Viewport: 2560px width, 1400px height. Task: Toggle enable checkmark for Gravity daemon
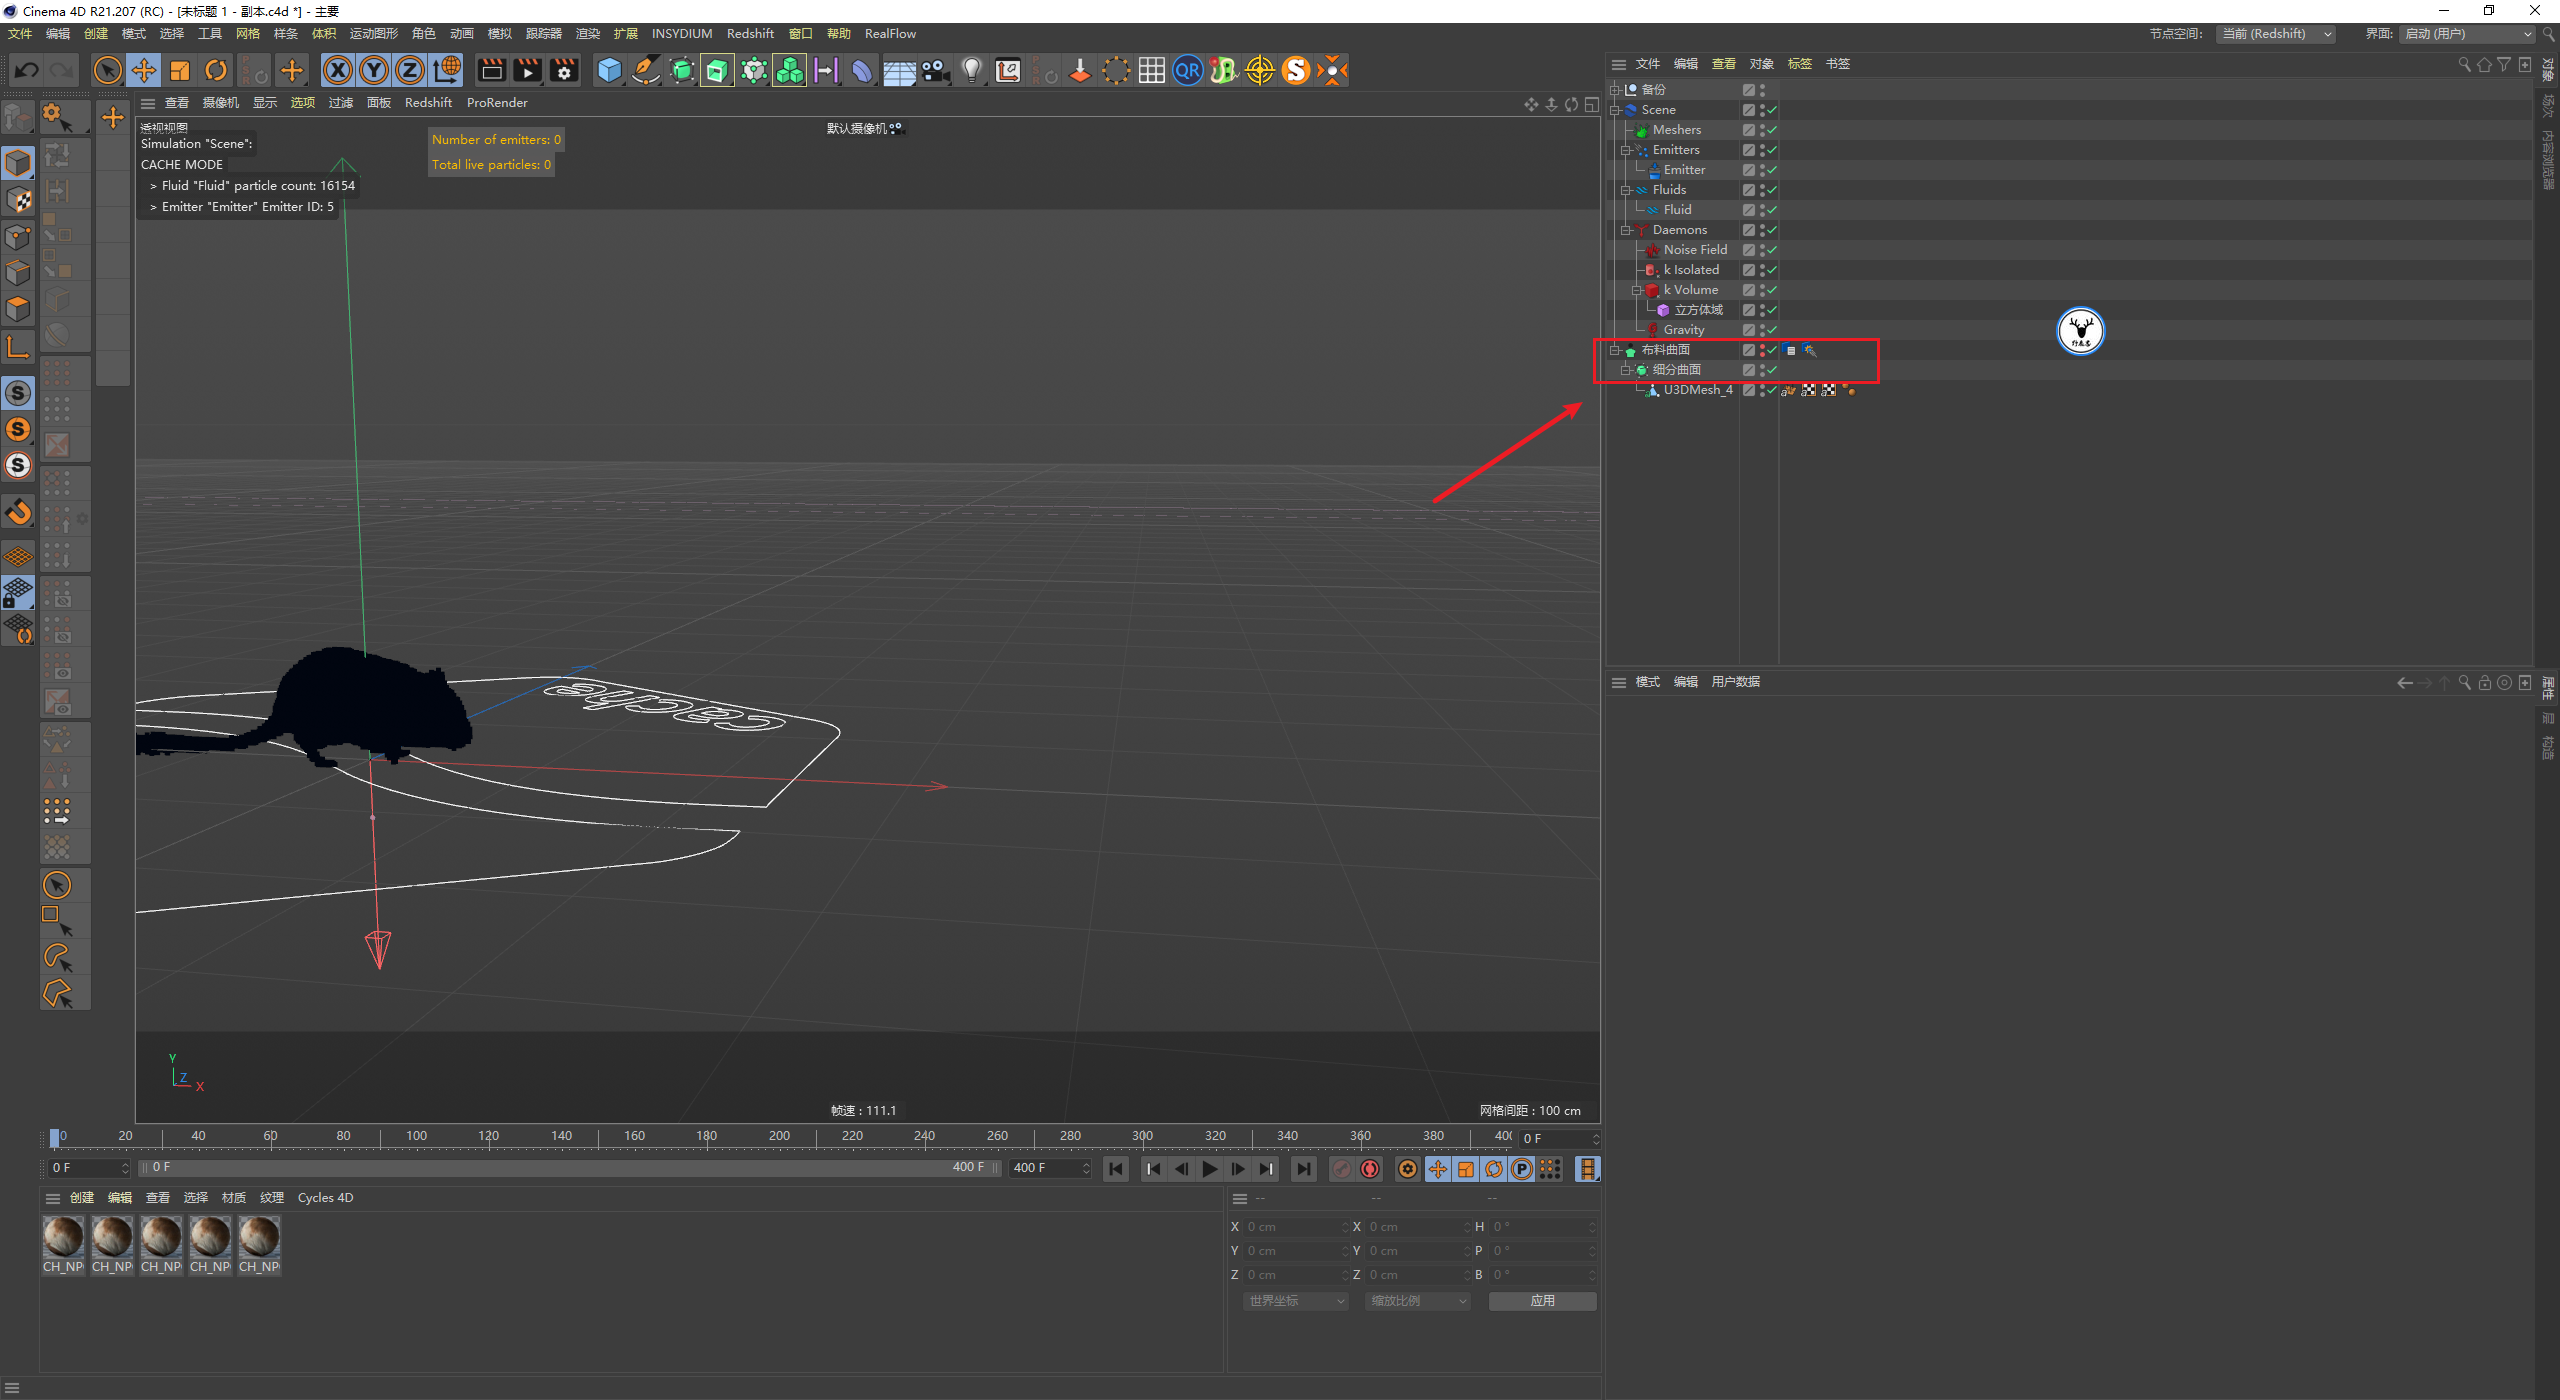(1772, 330)
